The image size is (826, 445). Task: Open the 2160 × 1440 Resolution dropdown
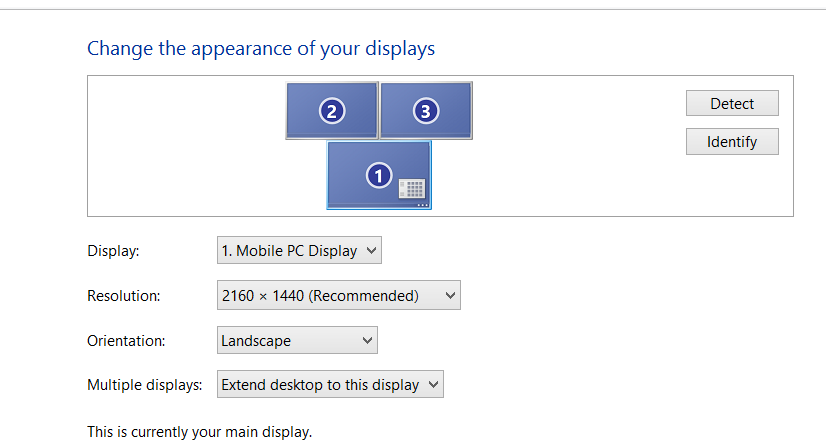point(339,295)
